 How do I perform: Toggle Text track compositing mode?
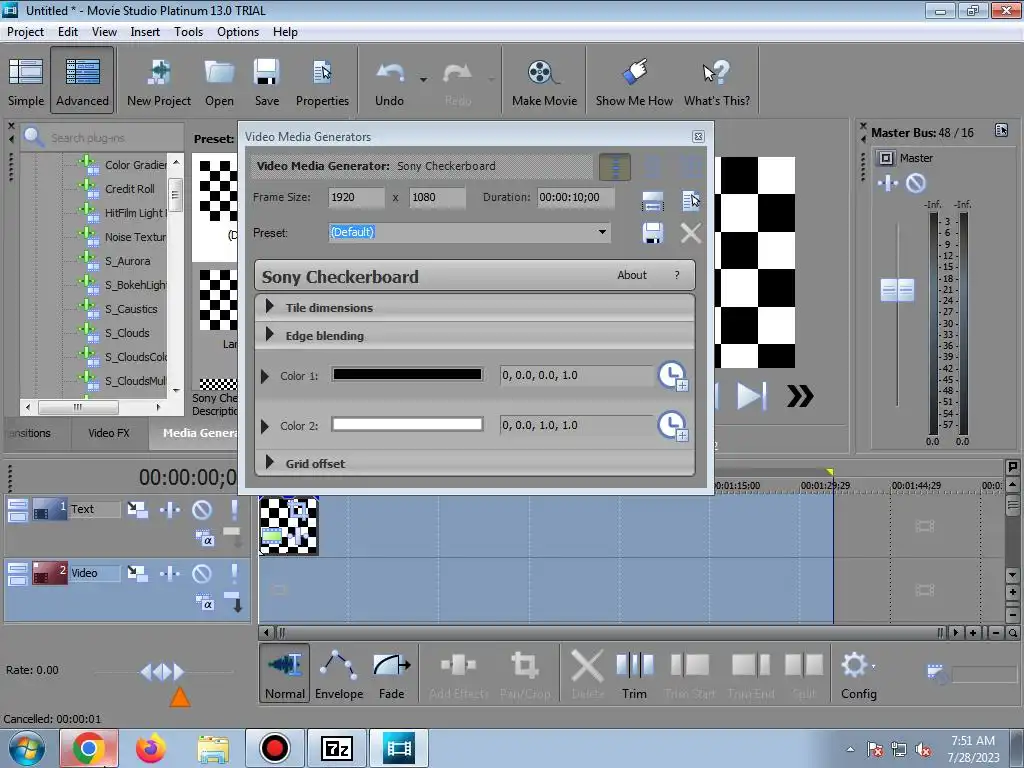tap(204, 539)
